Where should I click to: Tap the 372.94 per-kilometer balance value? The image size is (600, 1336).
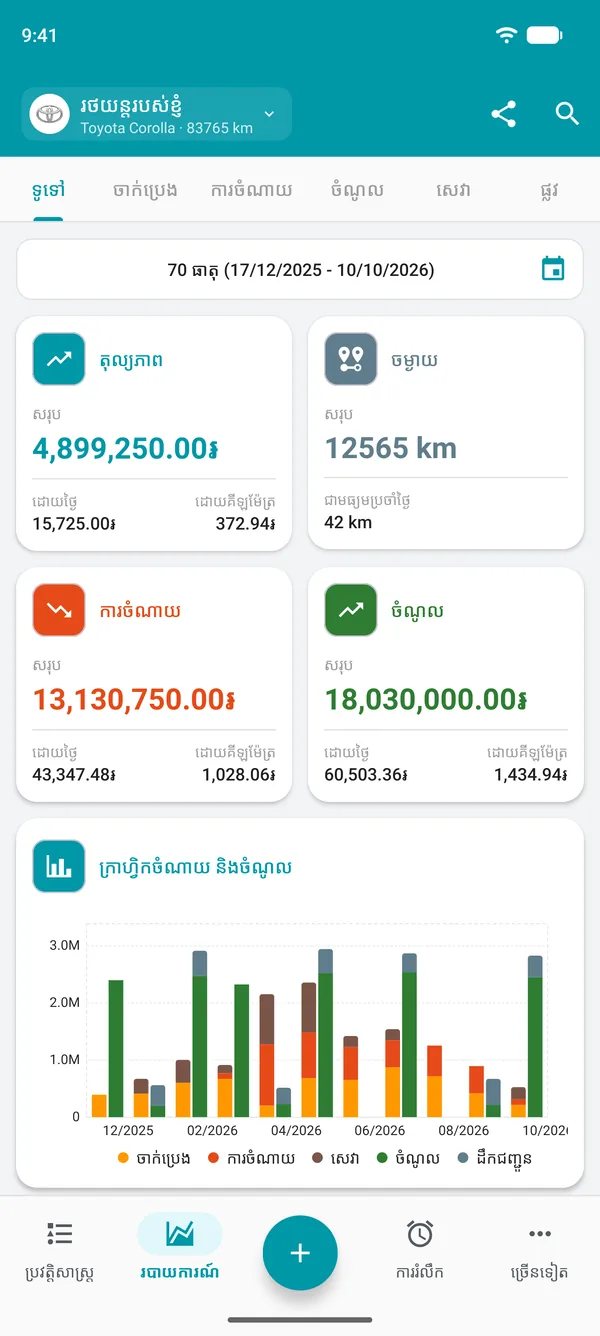click(x=246, y=522)
